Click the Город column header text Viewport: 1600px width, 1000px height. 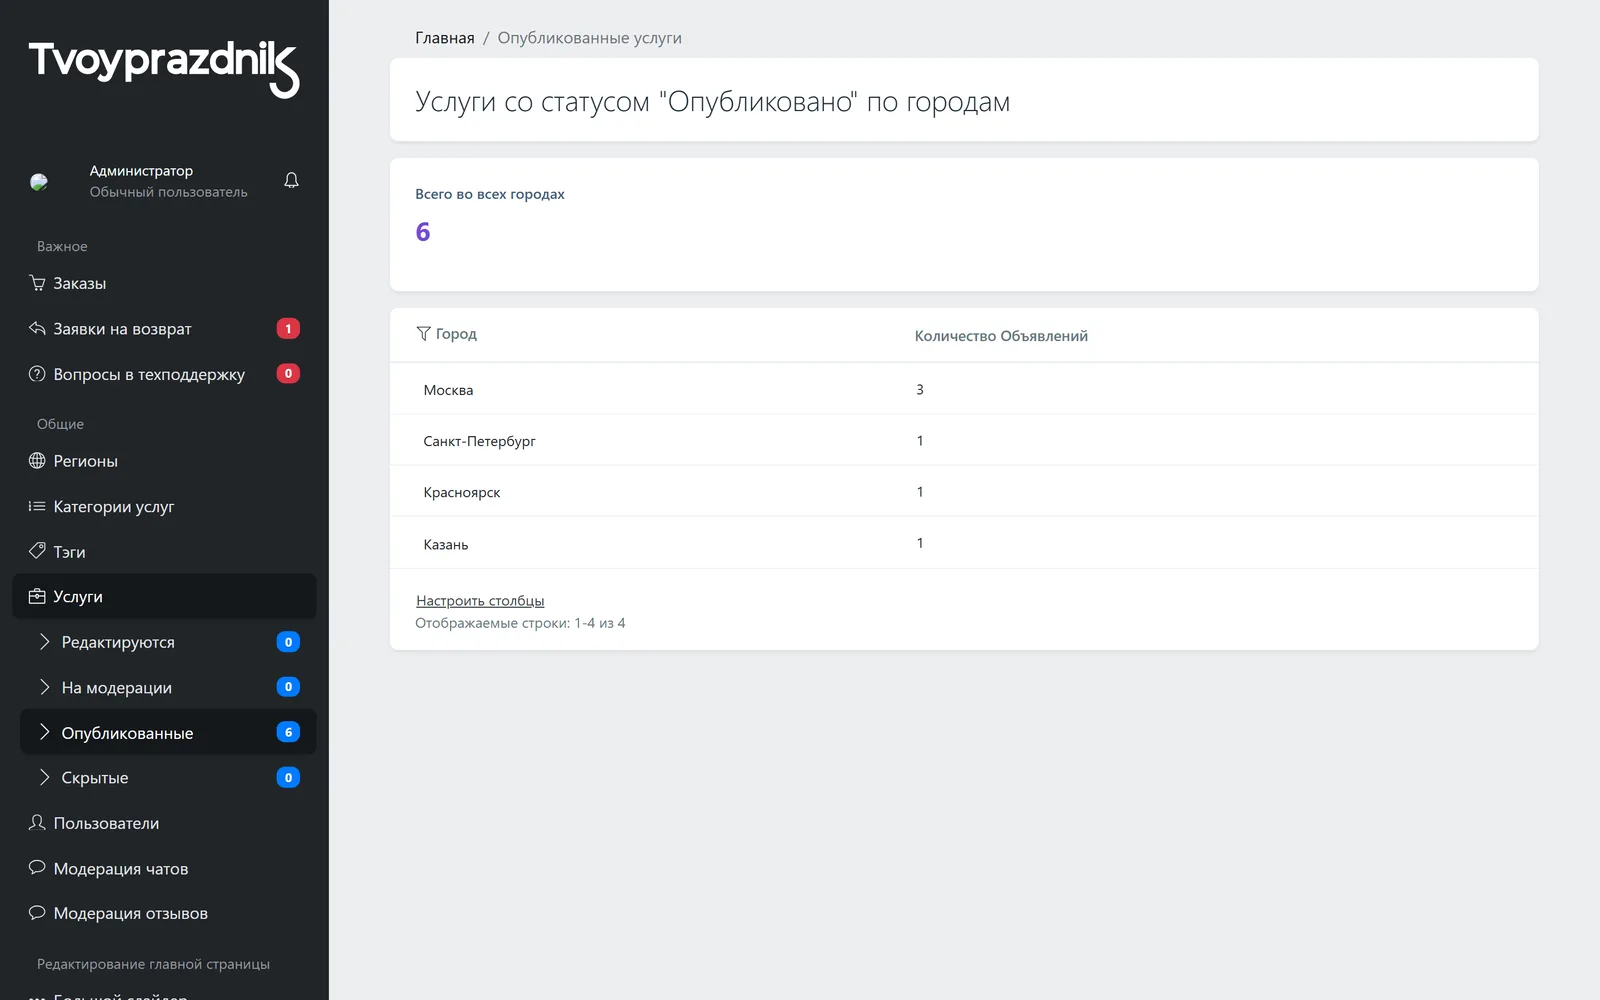click(x=456, y=334)
